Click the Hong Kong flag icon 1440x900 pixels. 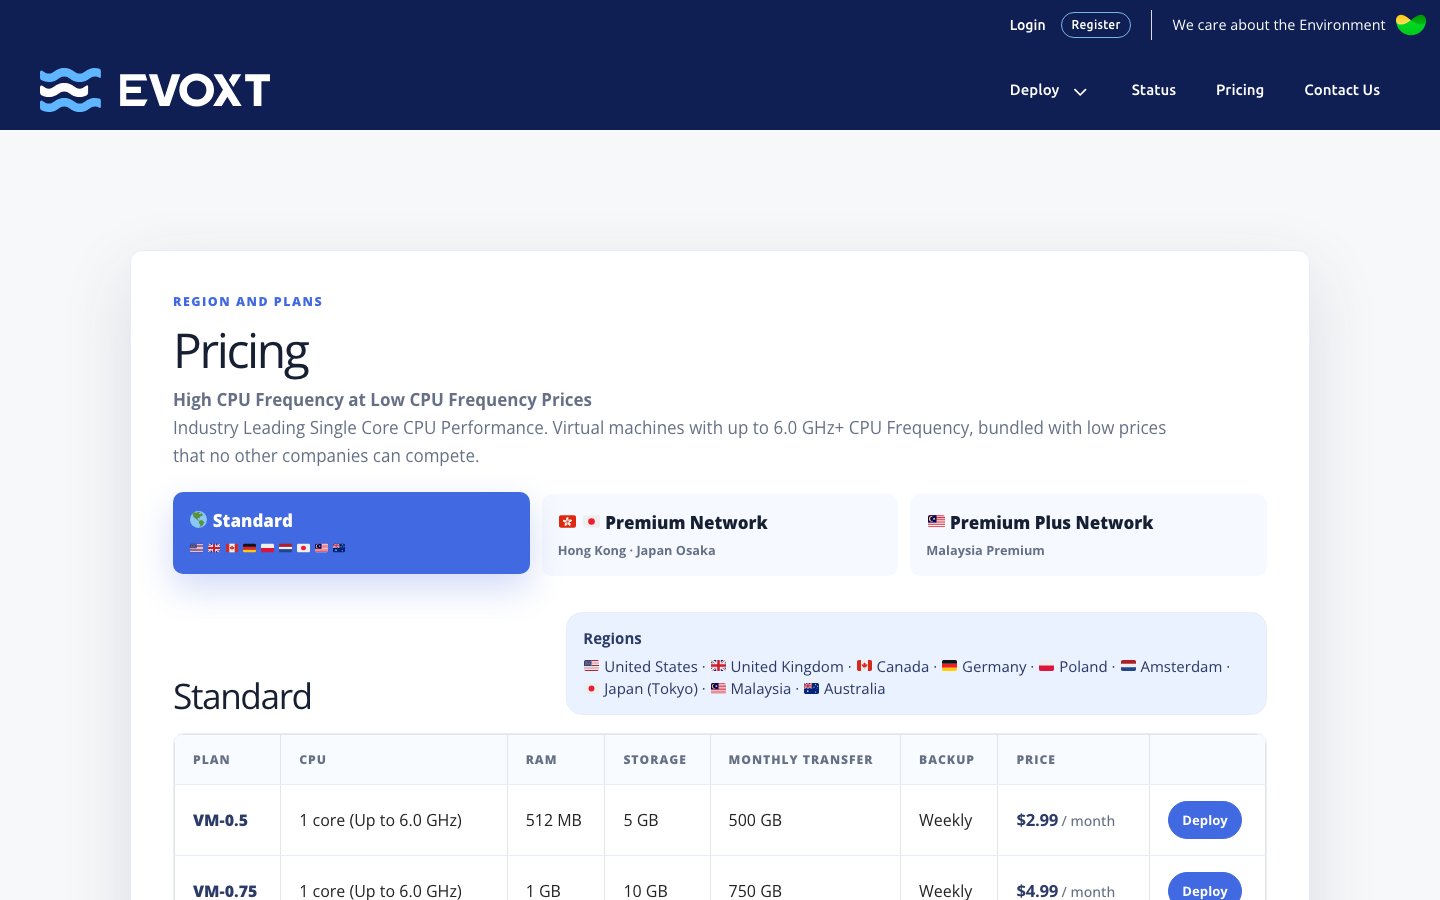coord(567,522)
